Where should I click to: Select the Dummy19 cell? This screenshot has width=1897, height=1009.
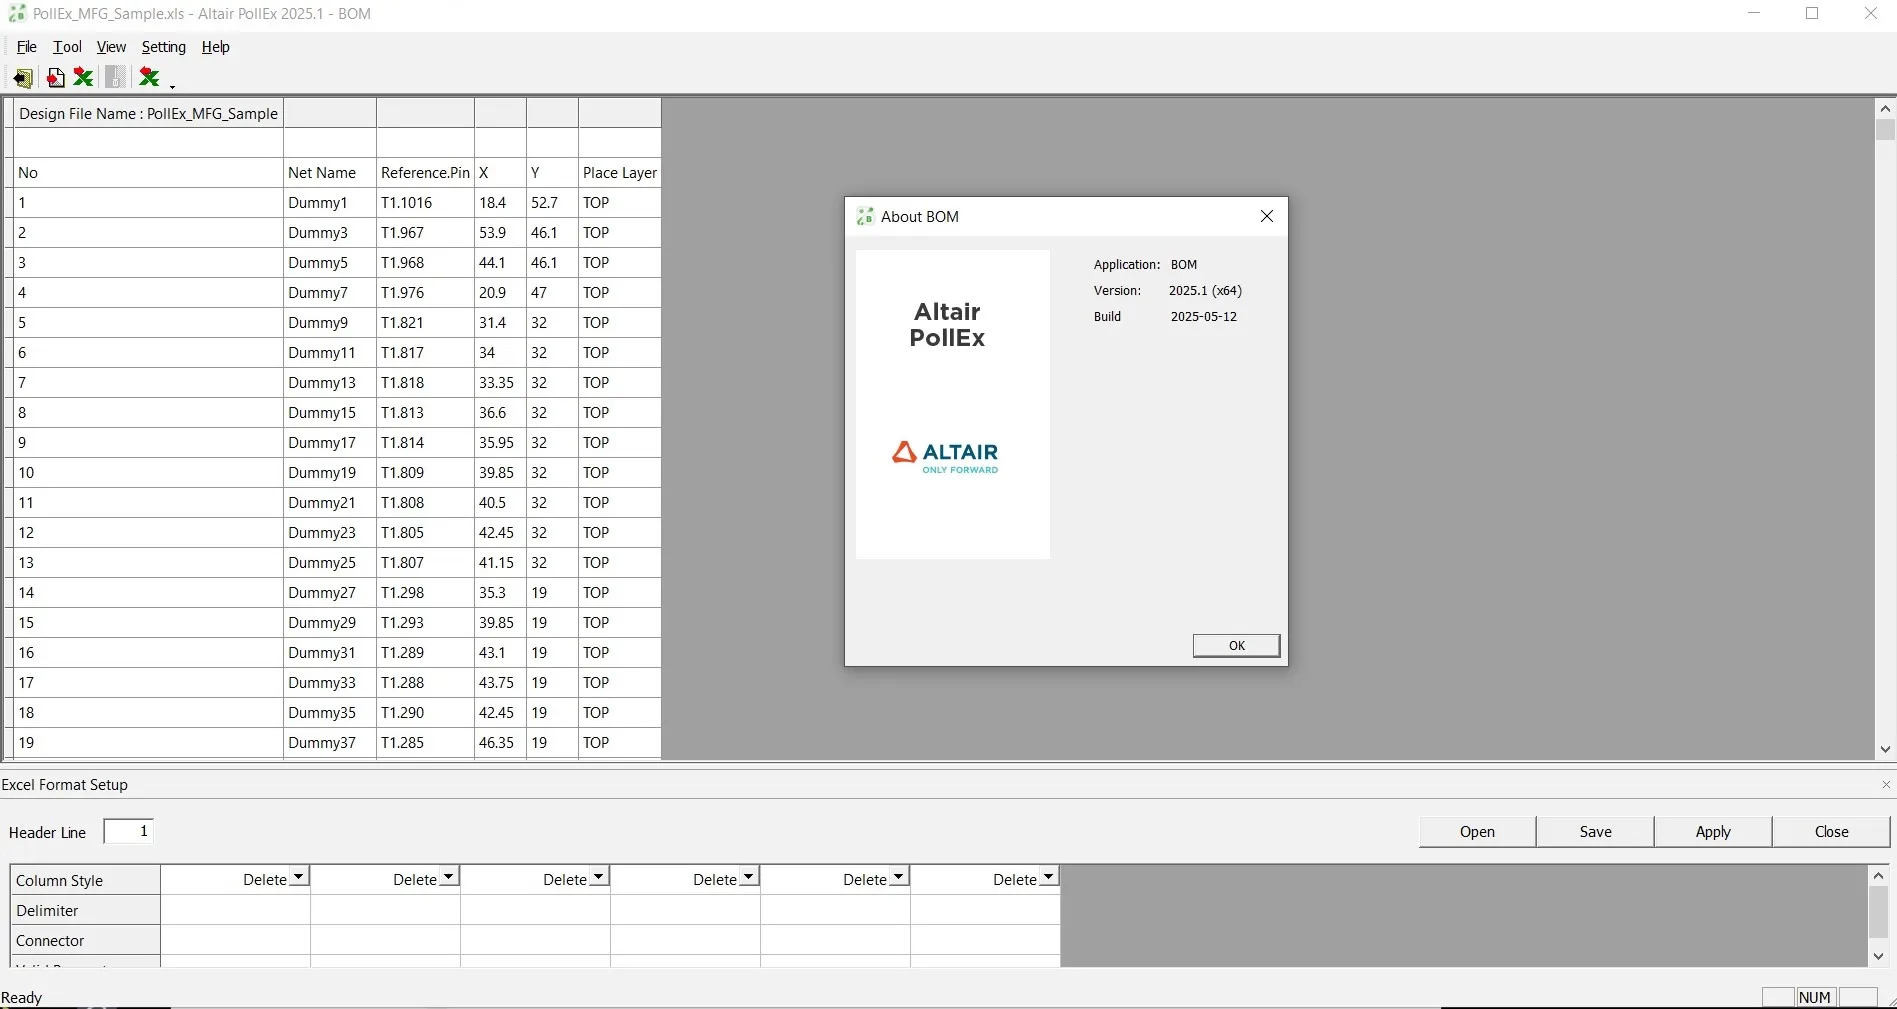click(x=330, y=473)
